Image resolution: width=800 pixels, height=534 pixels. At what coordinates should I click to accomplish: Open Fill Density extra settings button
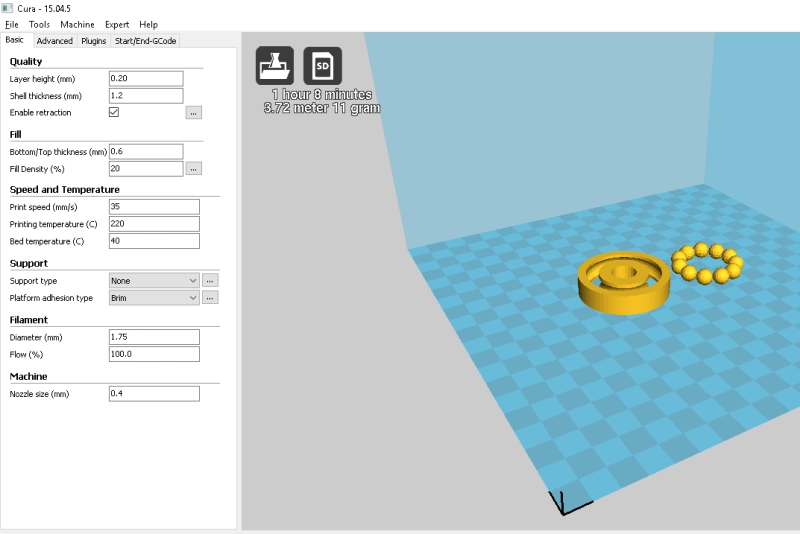pos(193,169)
